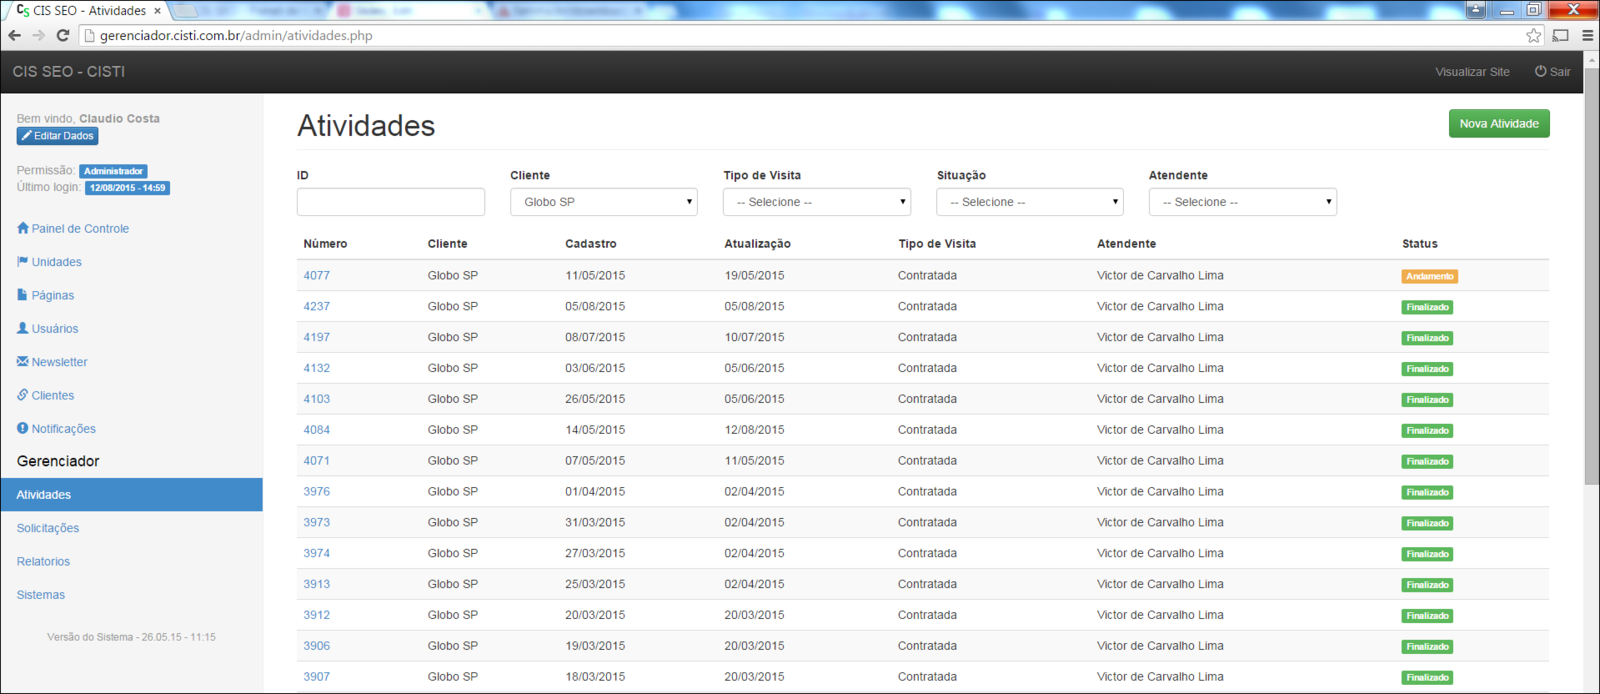
Task: Open the Tipo de Visita dropdown
Action: click(x=817, y=202)
